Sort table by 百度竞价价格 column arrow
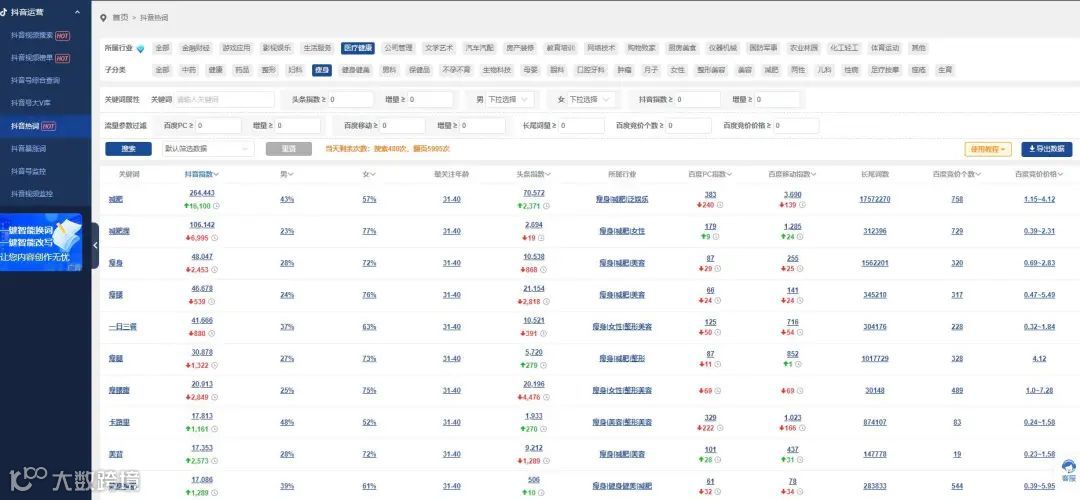The width and height of the screenshot is (1080, 500). click(1061, 175)
